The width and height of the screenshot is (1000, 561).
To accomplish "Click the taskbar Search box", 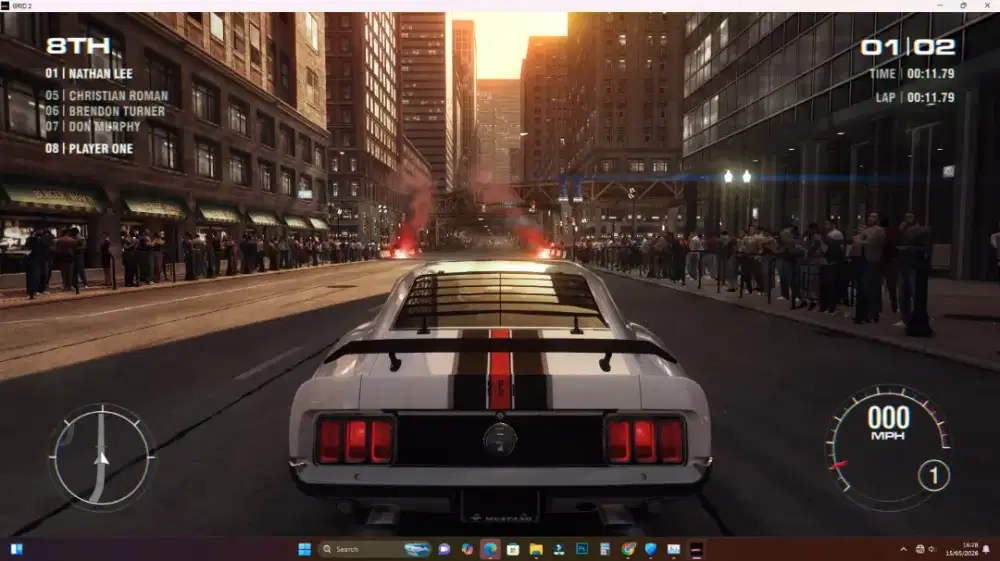I will point(375,549).
